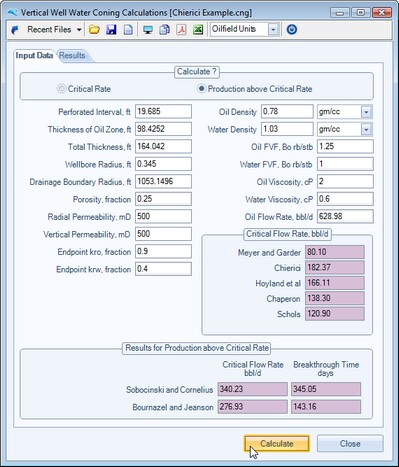
Task: Click the Endpoint kro input field
Action: click(163, 251)
